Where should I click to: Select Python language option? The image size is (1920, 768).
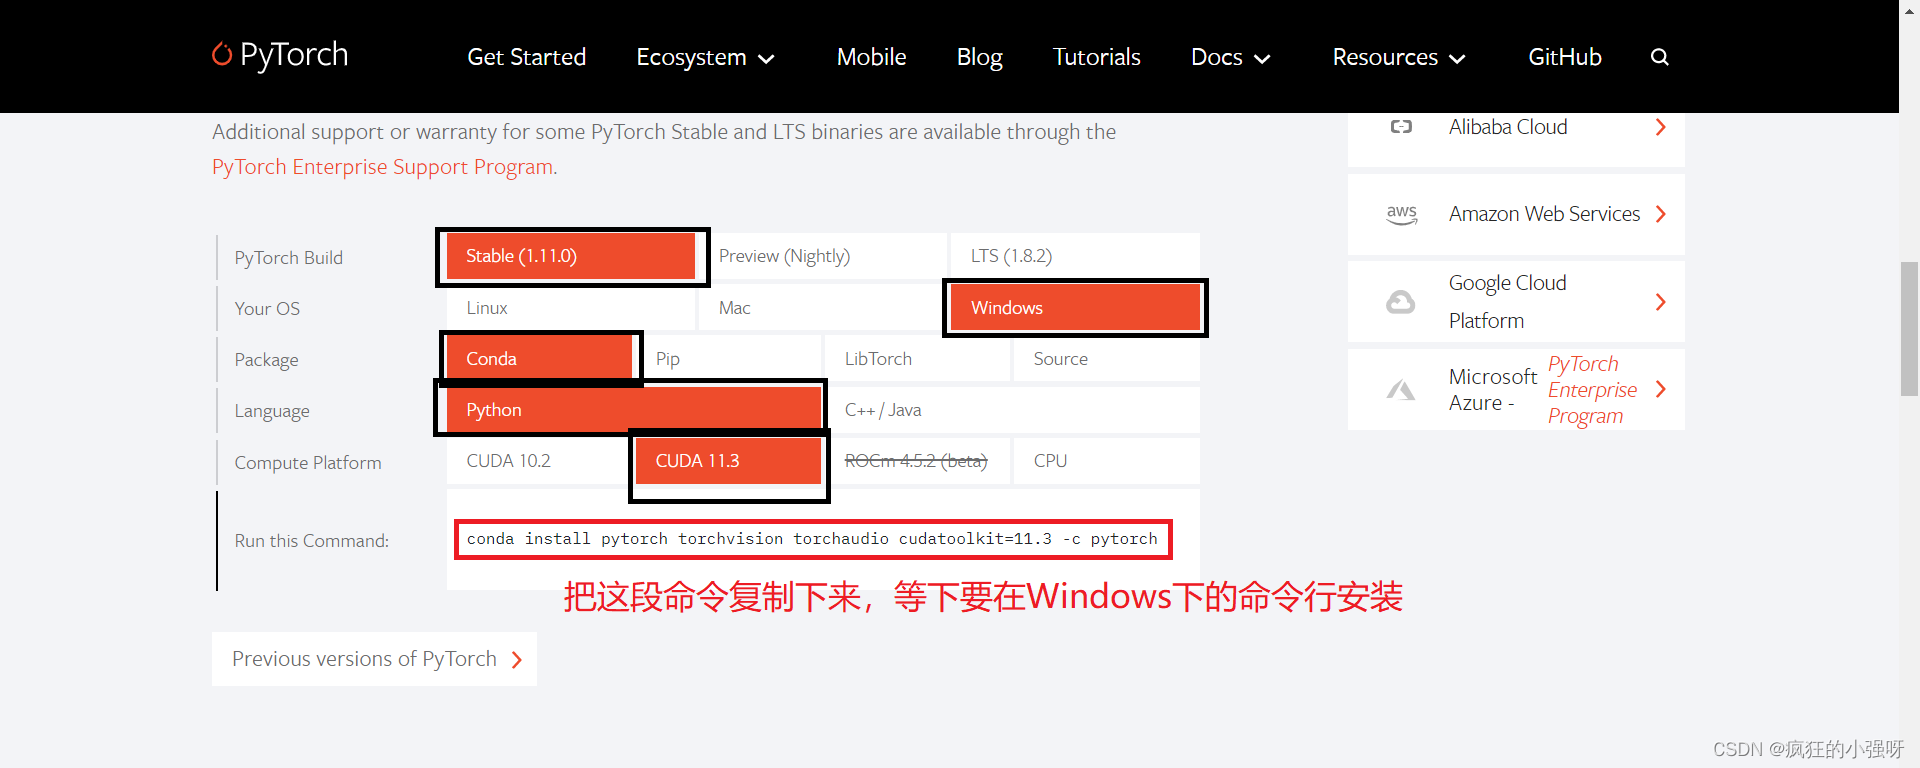pos(634,410)
